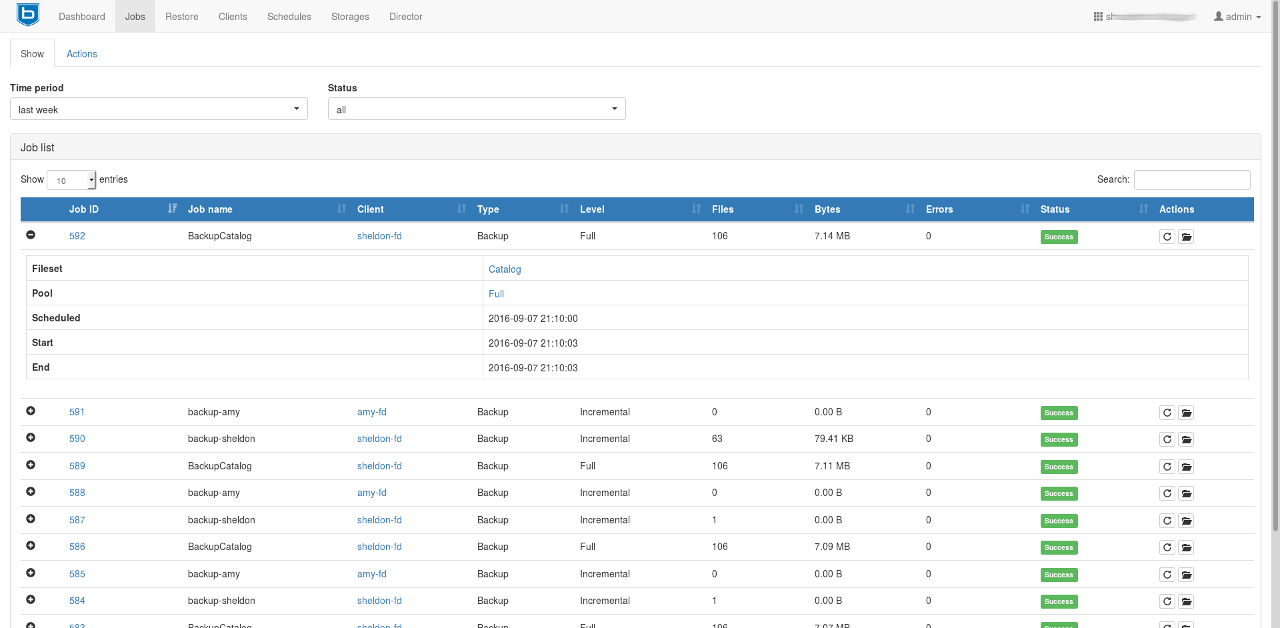Expand details for job 591
The image size is (1280, 628).
(x=30, y=412)
